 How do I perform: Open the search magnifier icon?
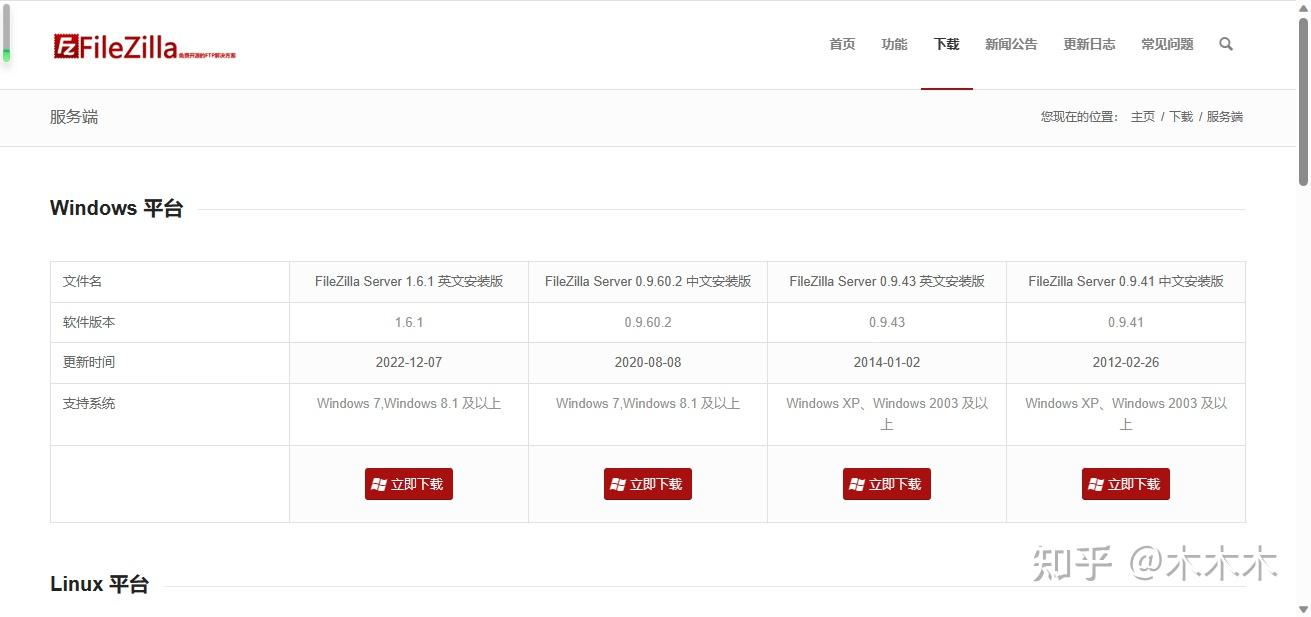click(1226, 44)
